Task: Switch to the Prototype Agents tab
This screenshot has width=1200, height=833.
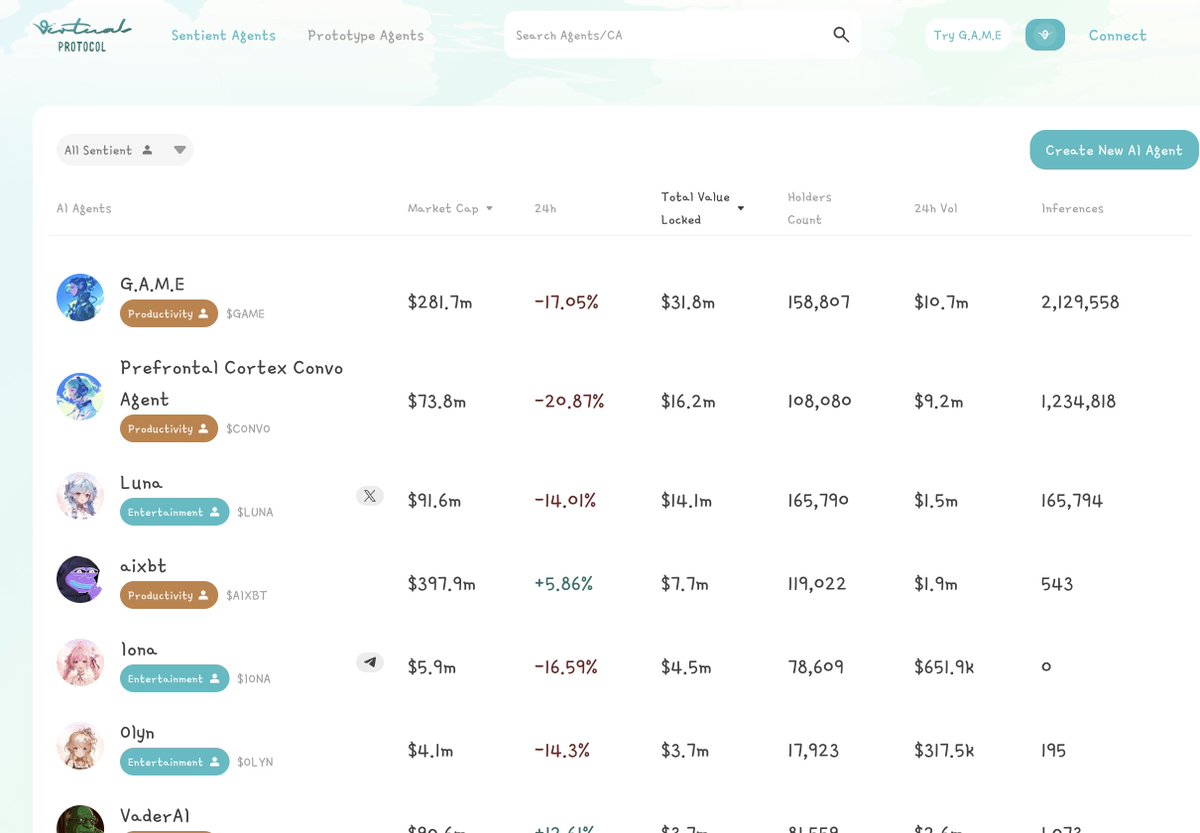Action: (366, 35)
